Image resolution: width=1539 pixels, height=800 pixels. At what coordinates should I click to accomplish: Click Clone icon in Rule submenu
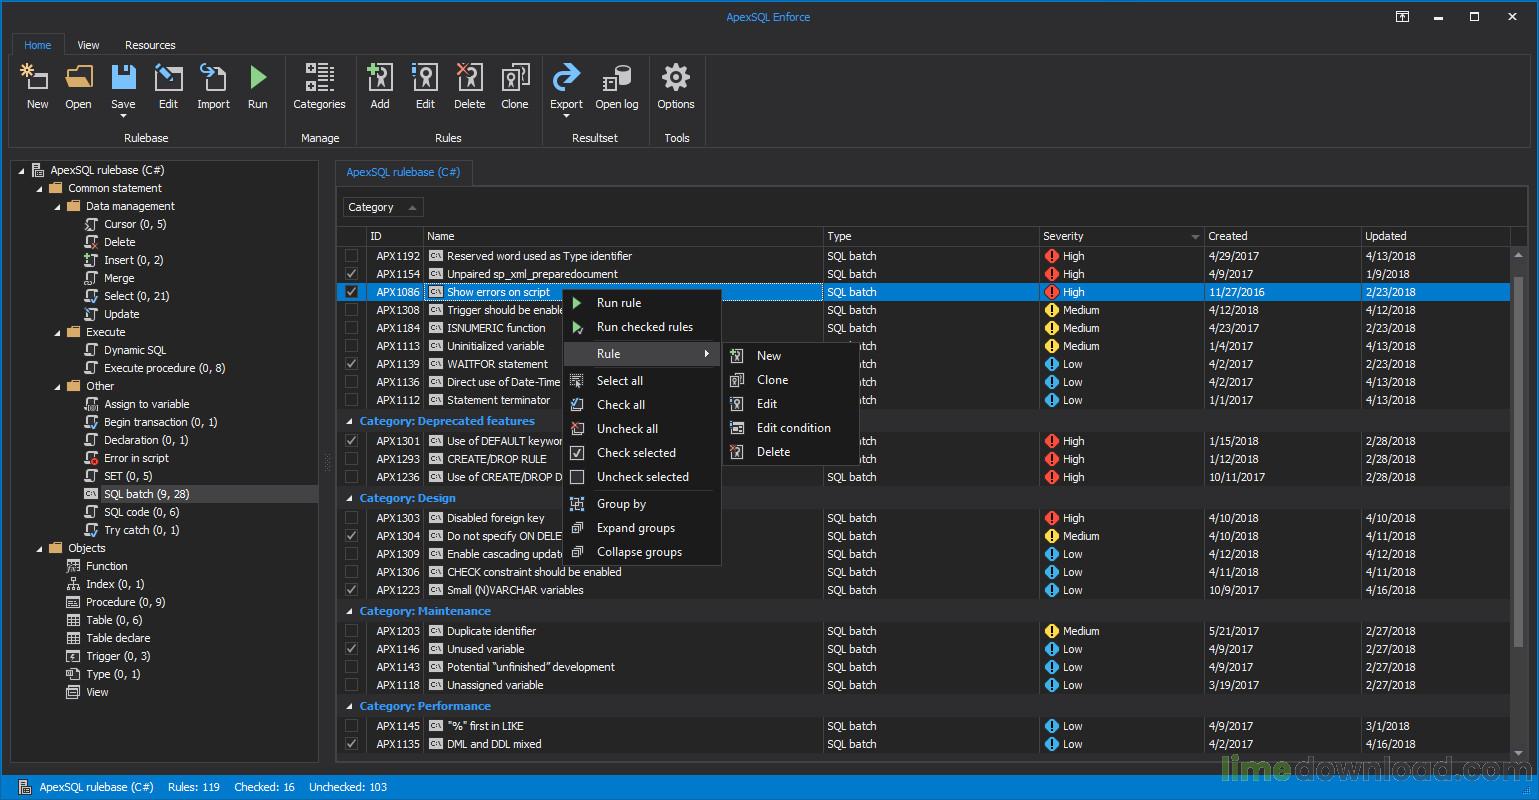click(x=737, y=380)
